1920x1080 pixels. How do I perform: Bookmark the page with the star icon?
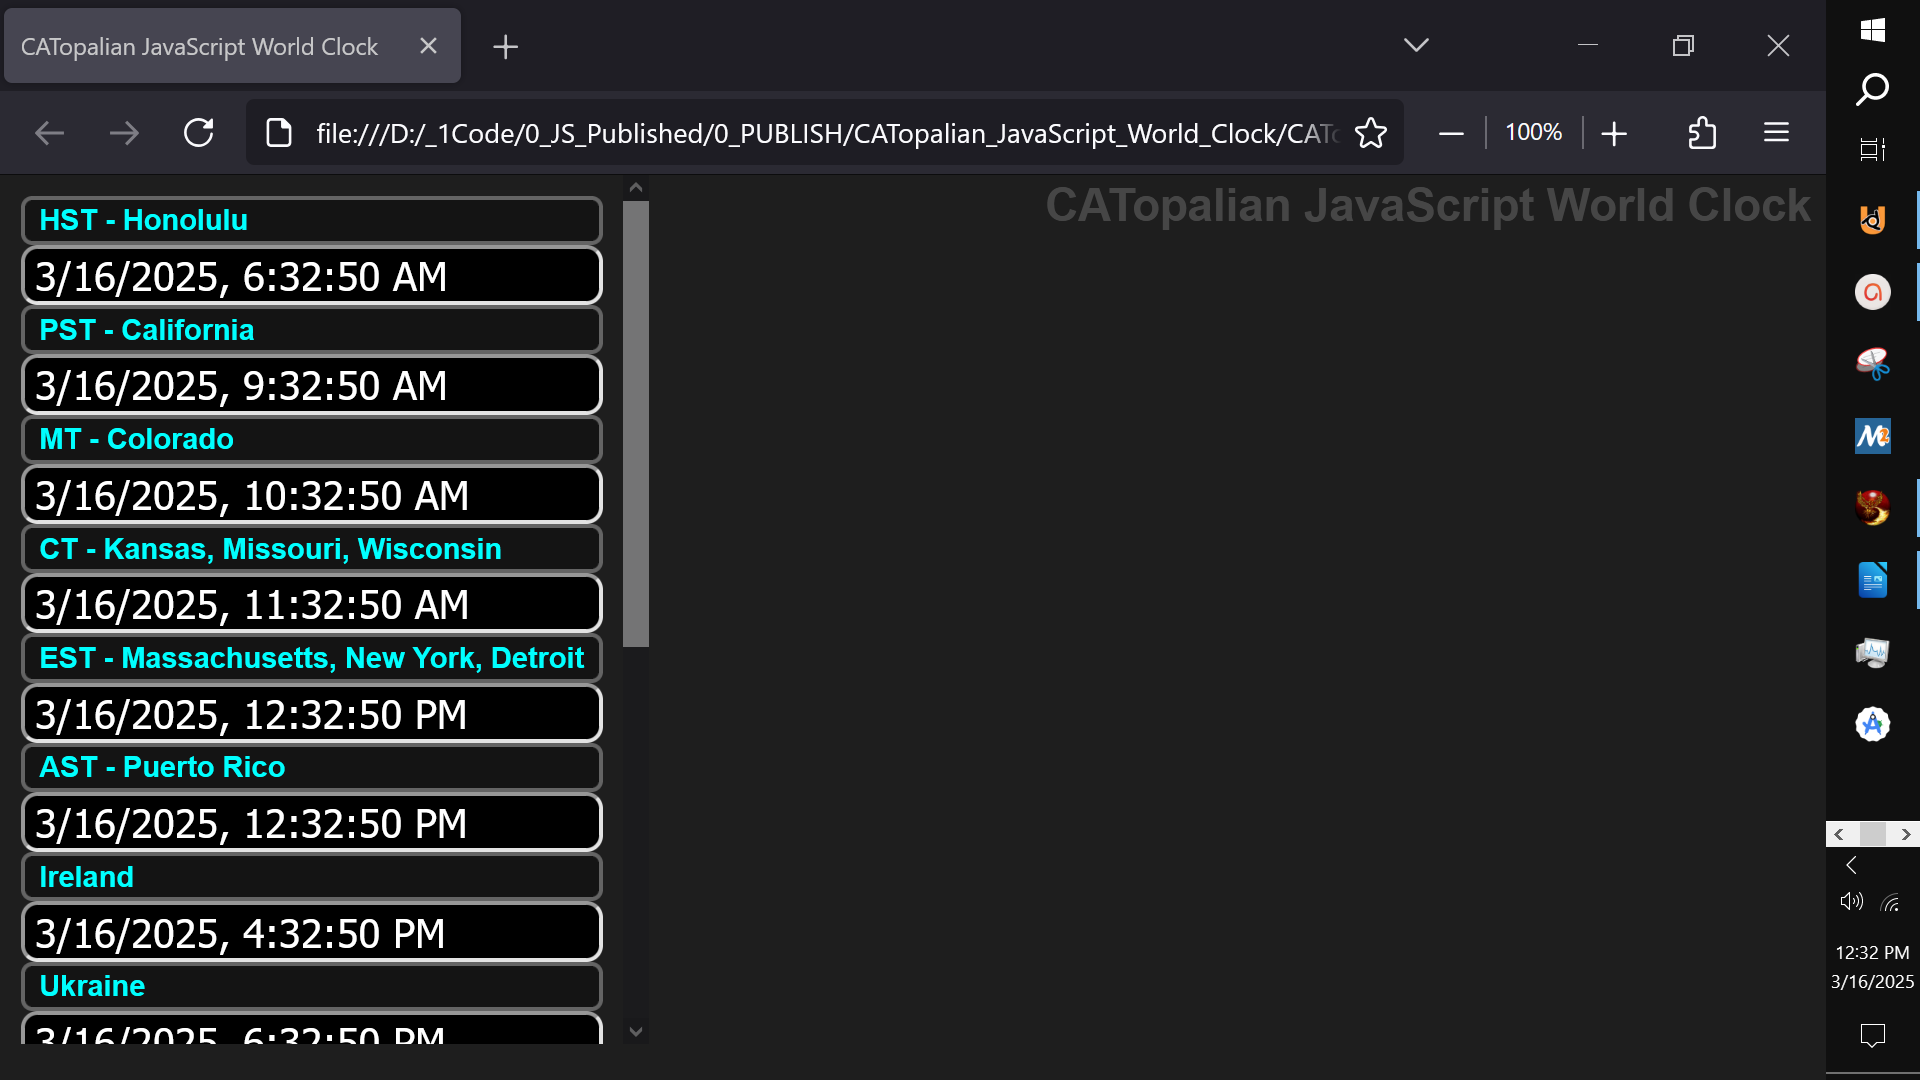1372,132
